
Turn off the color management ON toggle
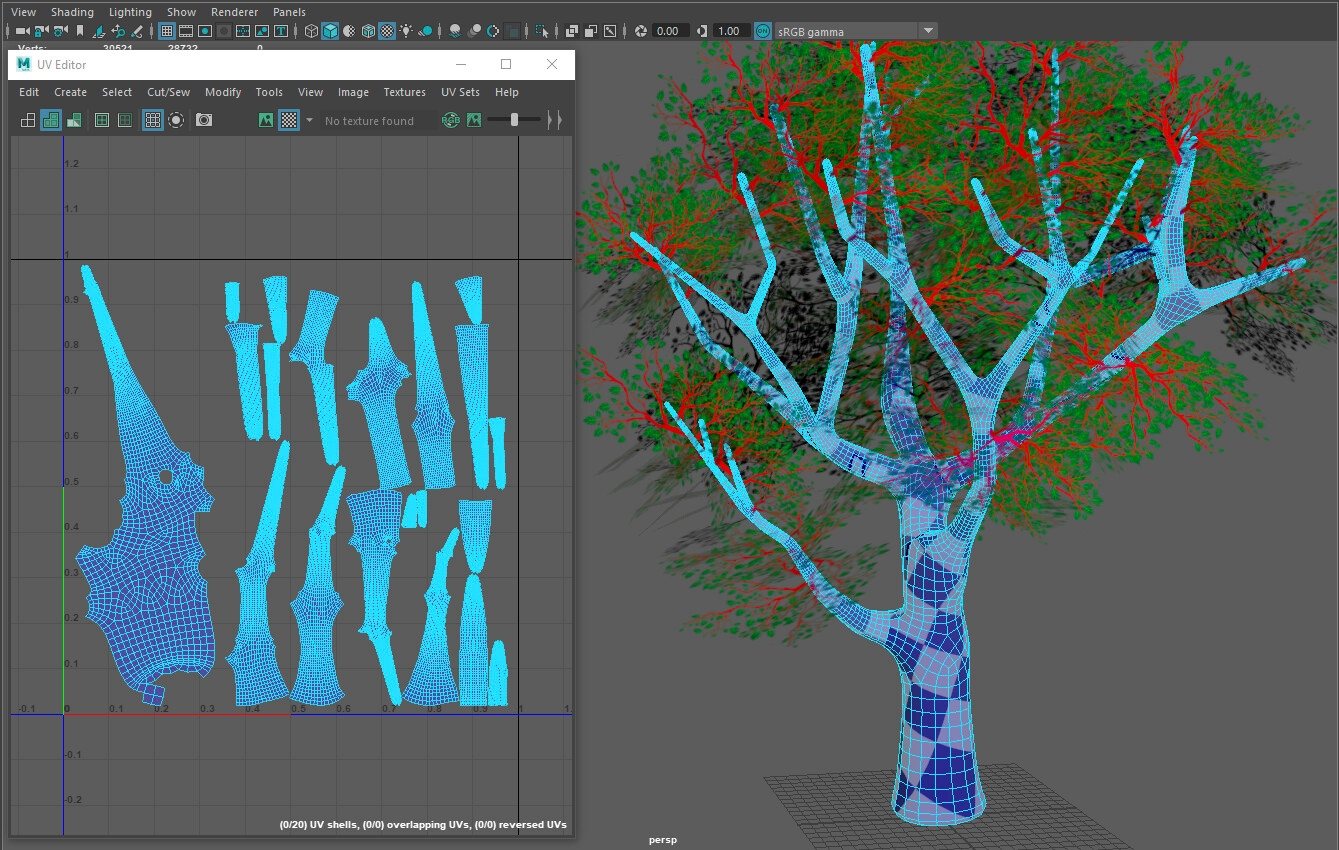[x=763, y=31]
